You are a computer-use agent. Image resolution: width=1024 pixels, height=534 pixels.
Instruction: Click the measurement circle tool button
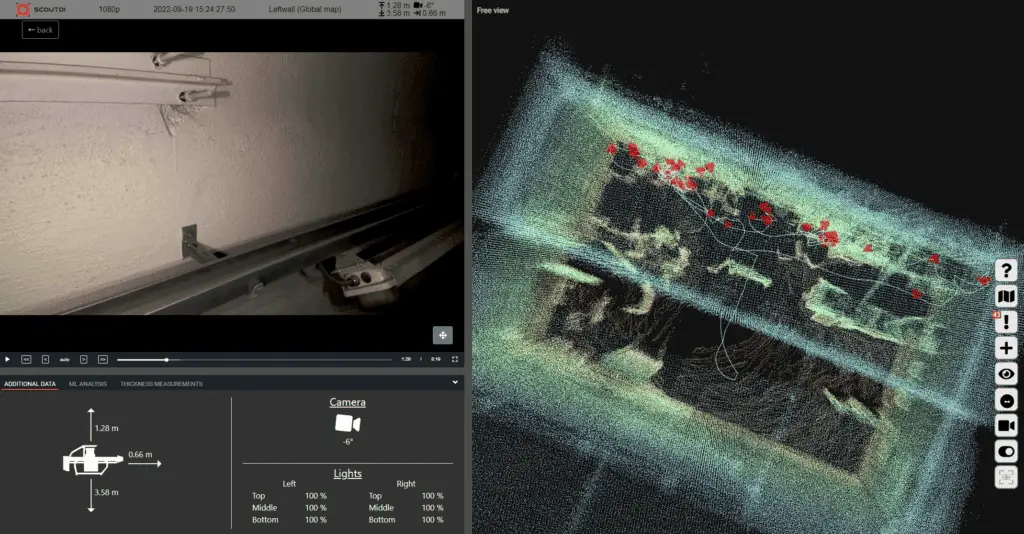pyautogui.click(x=1006, y=400)
